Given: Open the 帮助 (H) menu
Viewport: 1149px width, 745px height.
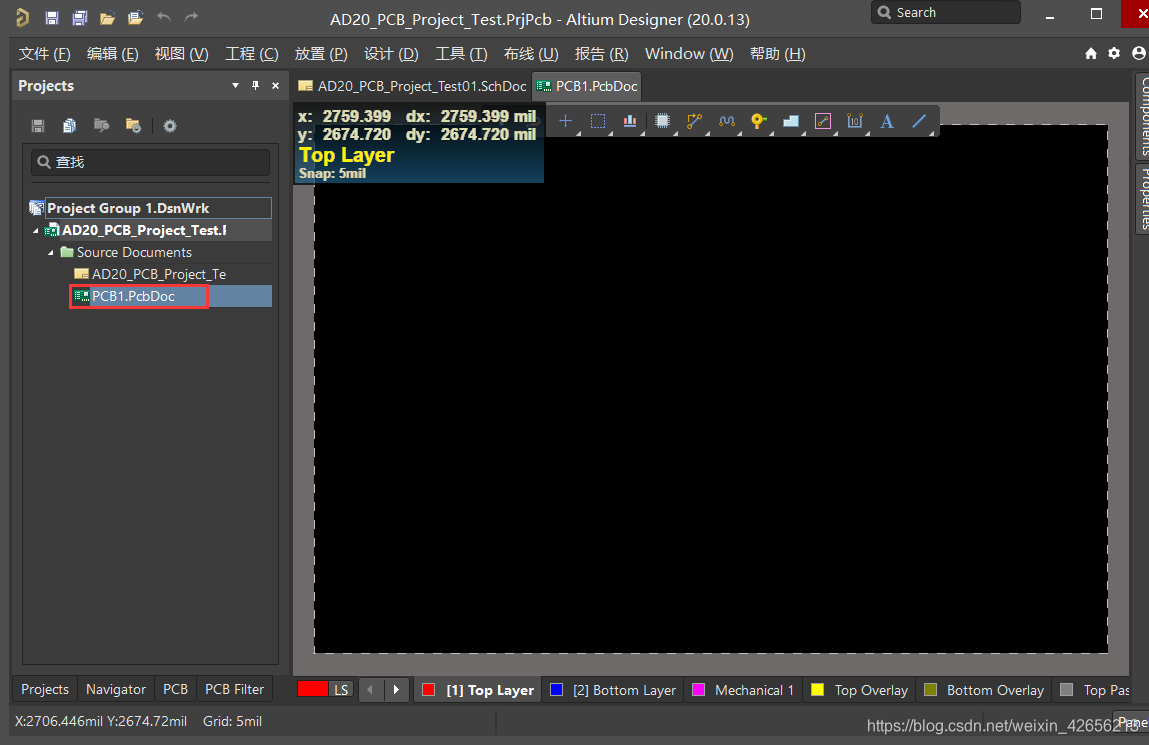Looking at the screenshot, I should tap(777, 53).
